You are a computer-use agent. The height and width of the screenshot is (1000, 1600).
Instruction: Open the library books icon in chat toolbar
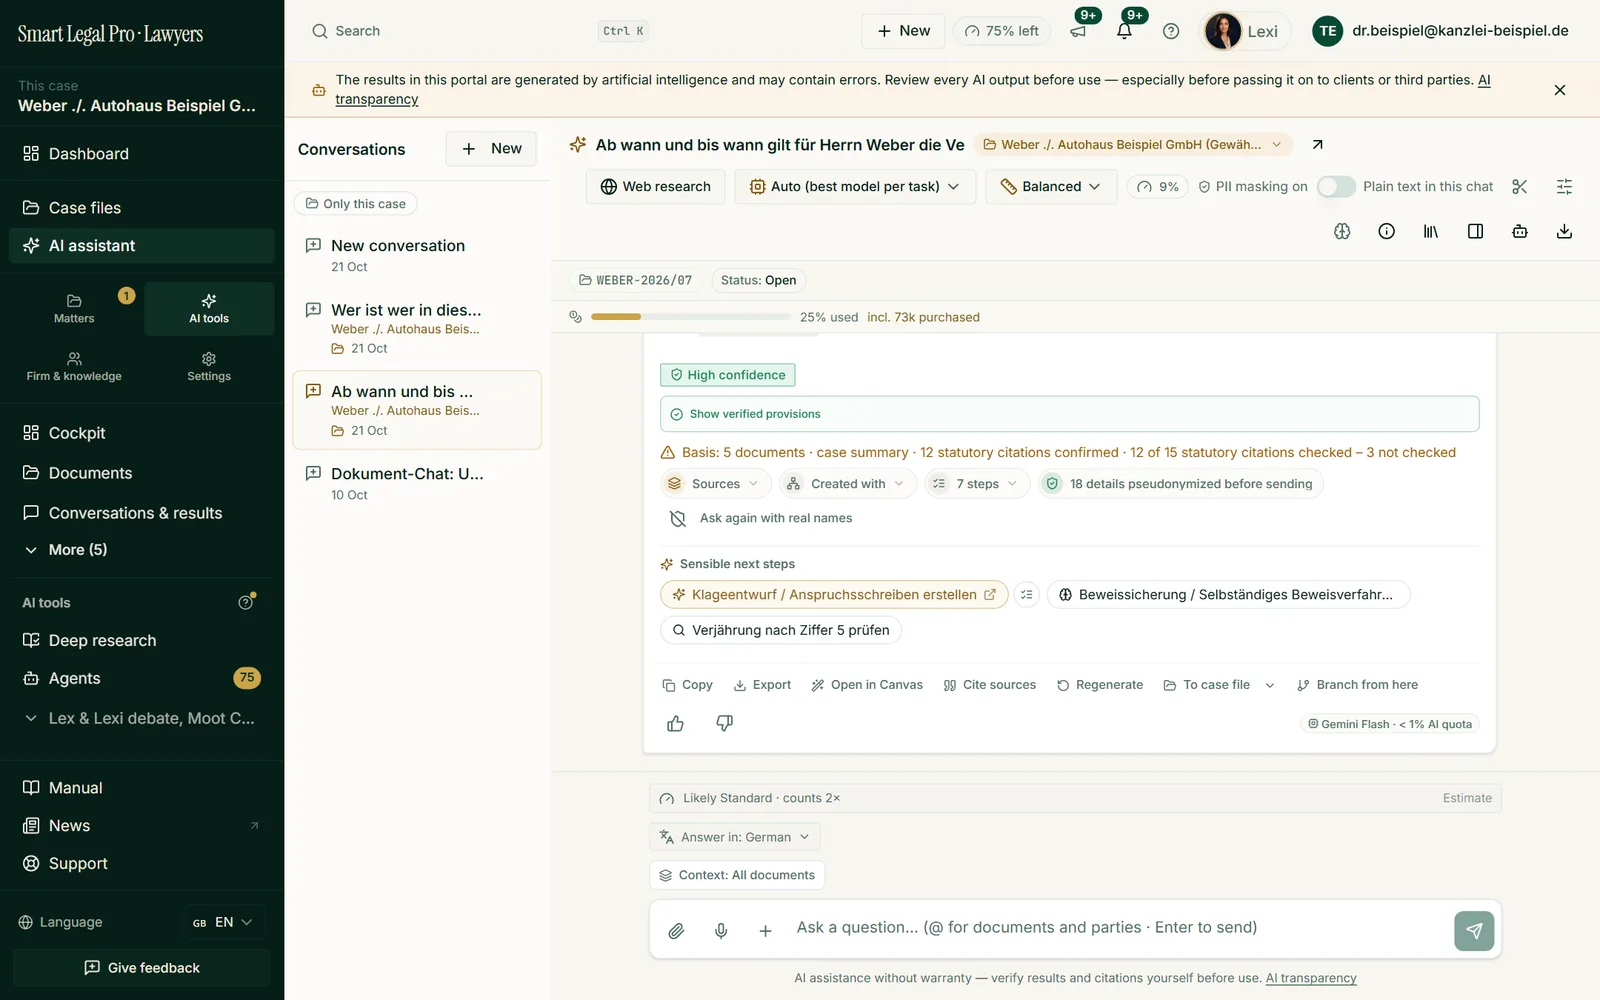(1431, 231)
